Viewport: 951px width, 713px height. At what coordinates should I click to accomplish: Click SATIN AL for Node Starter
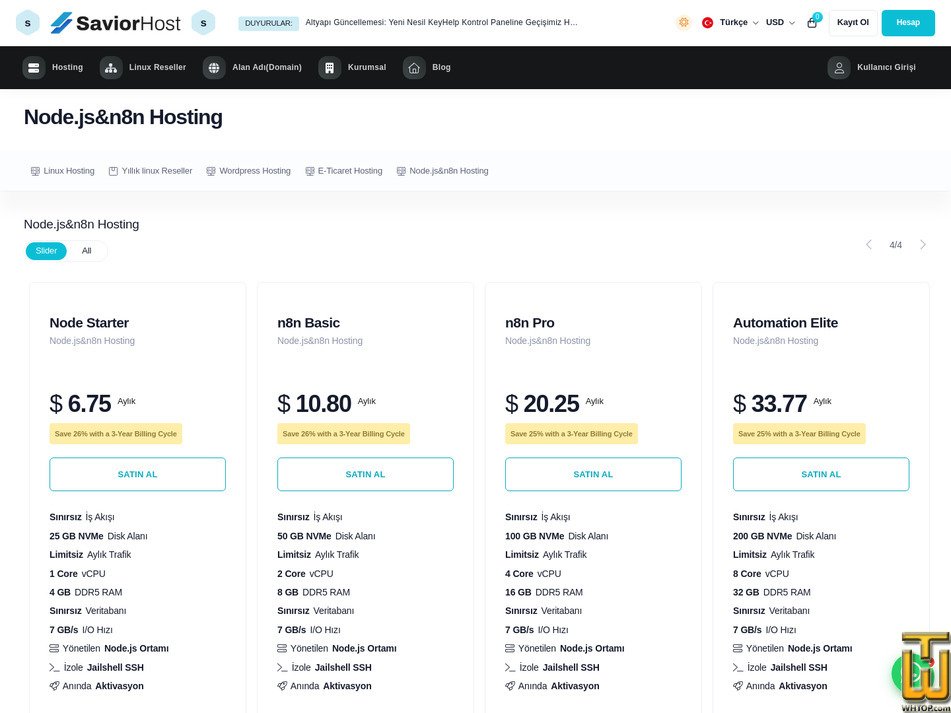tap(138, 474)
